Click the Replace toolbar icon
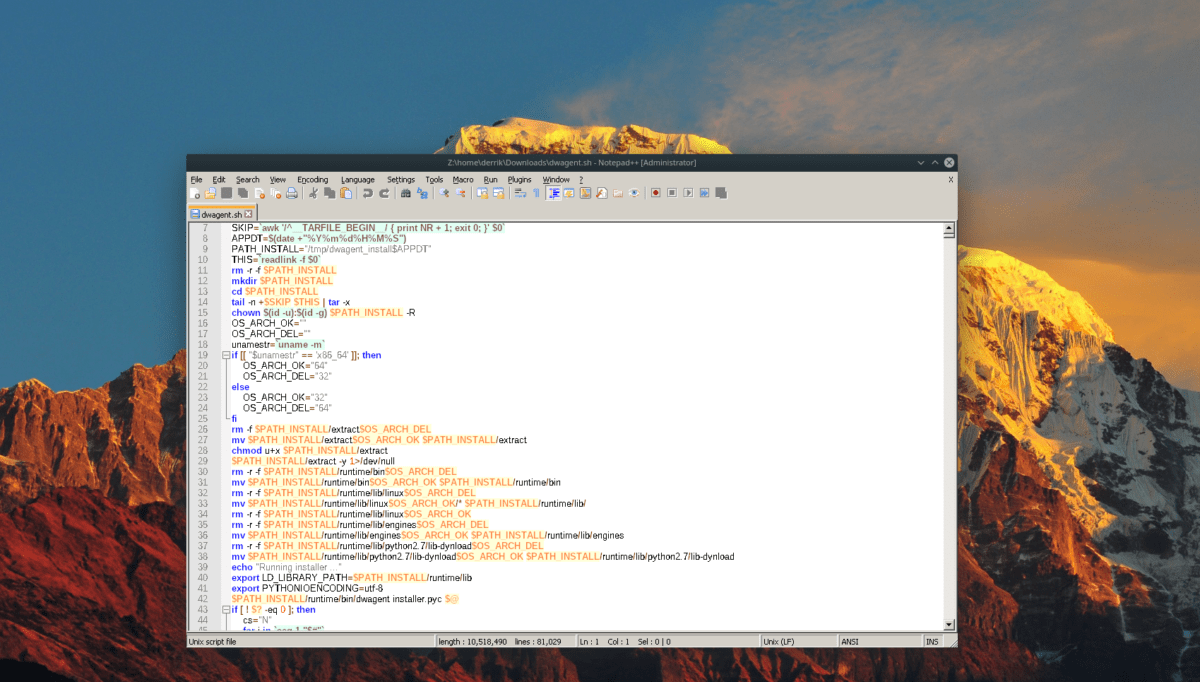This screenshot has height=682, width=1200. (423, 192)
